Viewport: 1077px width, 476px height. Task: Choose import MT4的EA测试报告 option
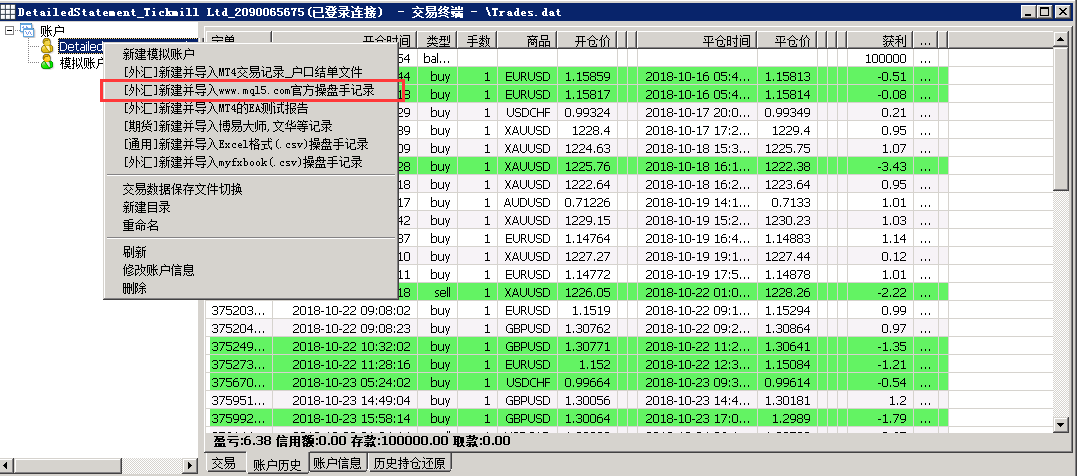tap(215, 108)
